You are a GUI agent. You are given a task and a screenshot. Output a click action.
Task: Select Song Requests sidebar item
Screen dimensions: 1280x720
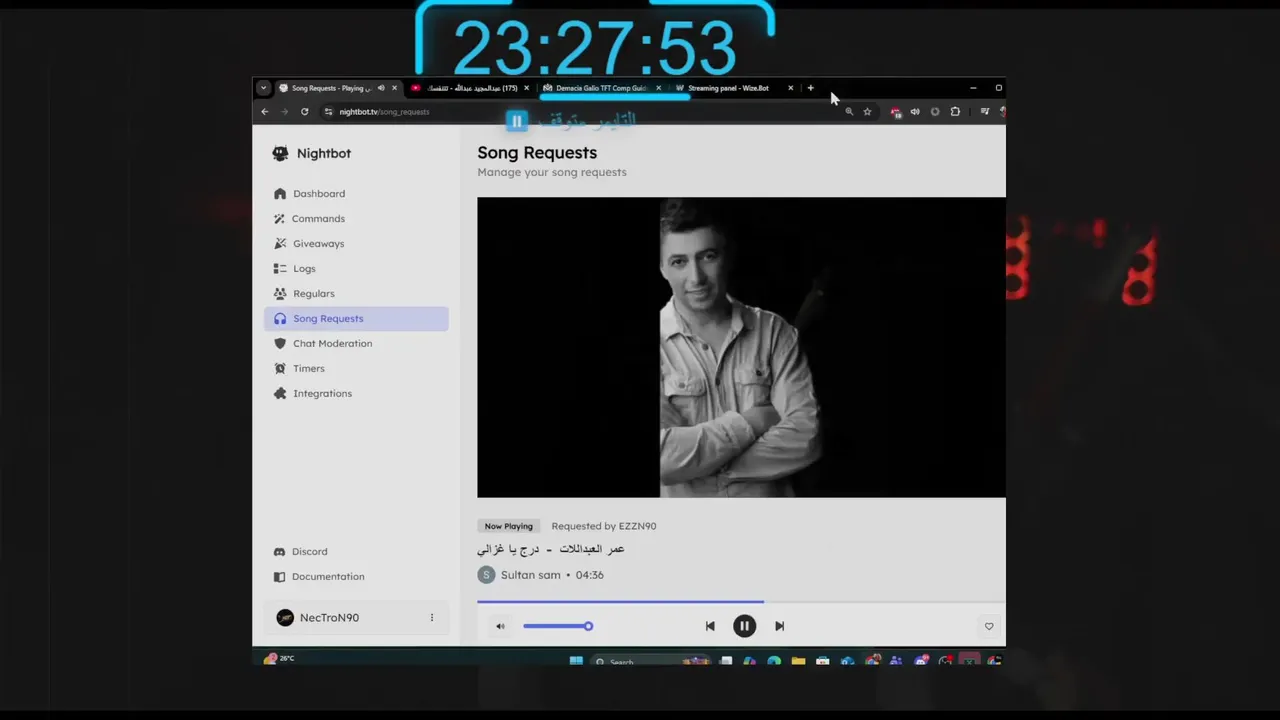tap(356, 318)
